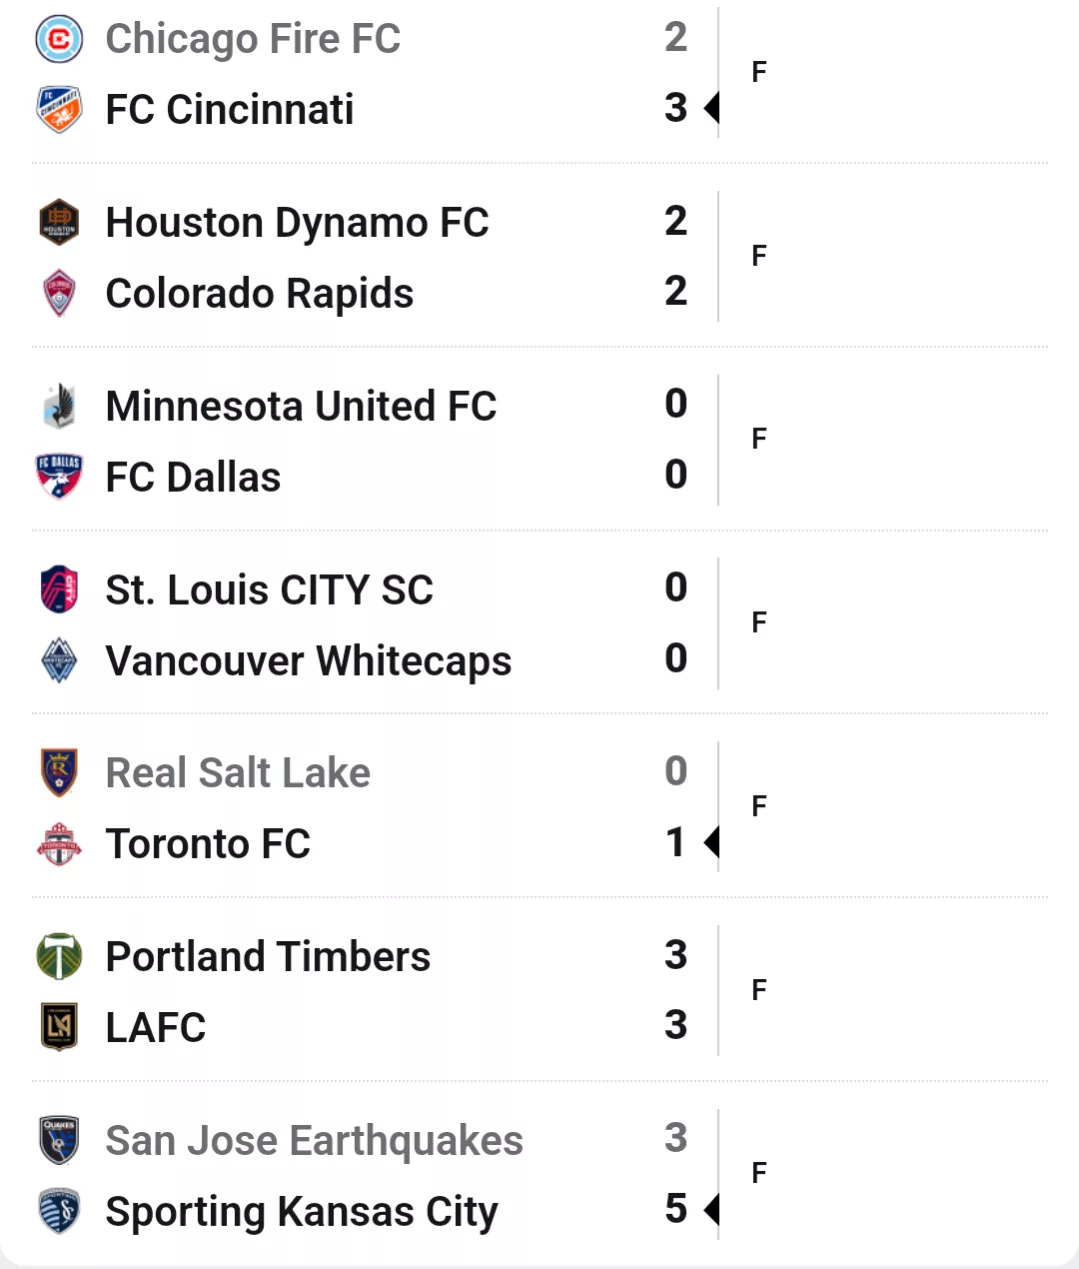Click the FC Cincinnati team logo
The height and width of the screenshot is (1269, 1079).
coord(59,110)
